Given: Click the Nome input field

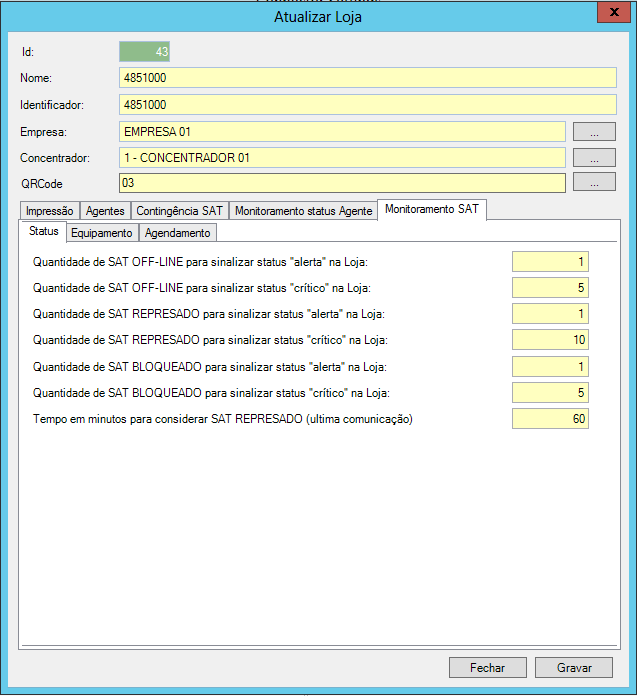Looking at the screenshot, I should click(367, 78).
